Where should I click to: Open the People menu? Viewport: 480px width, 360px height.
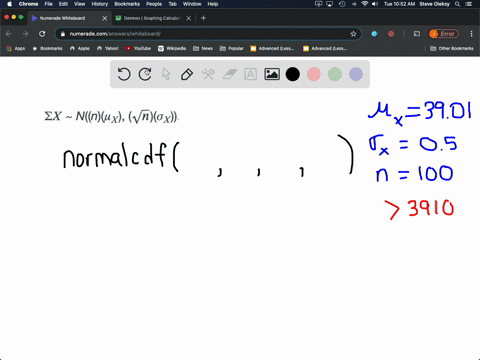click(154, 4)
